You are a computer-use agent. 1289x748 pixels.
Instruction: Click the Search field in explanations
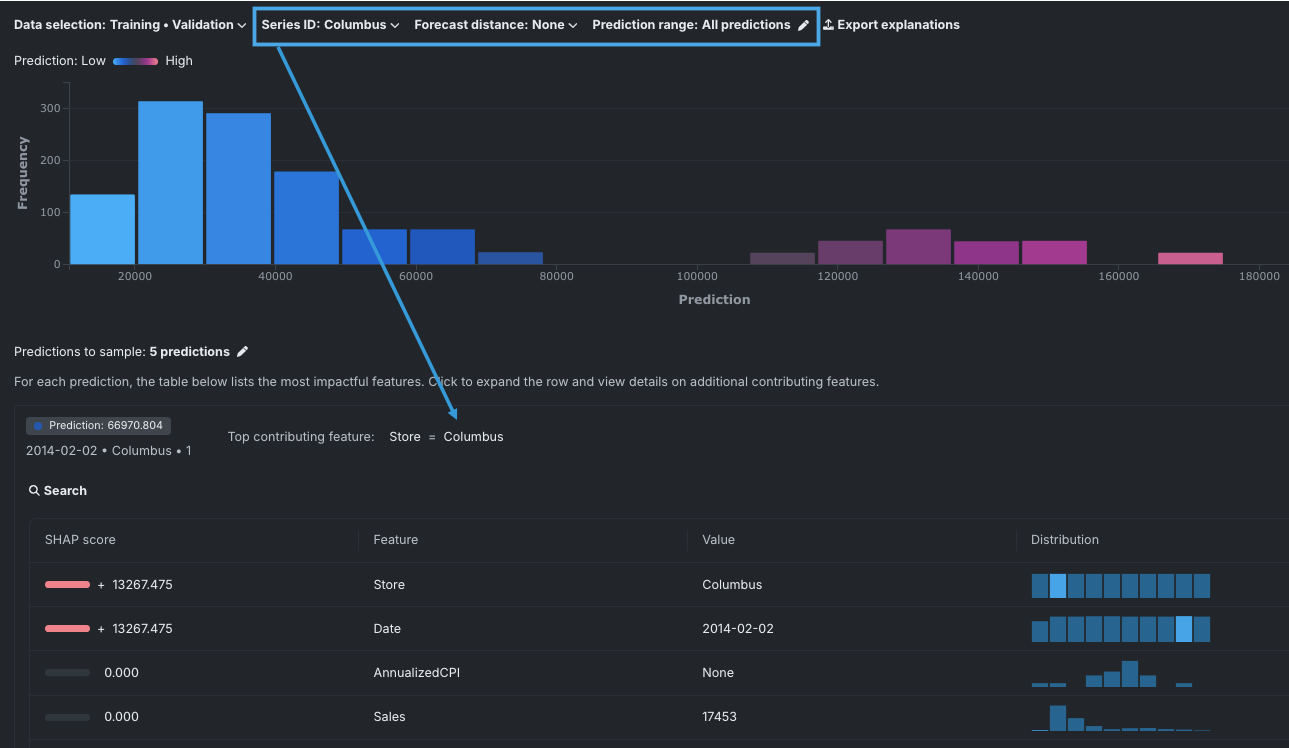coord(65,491)
